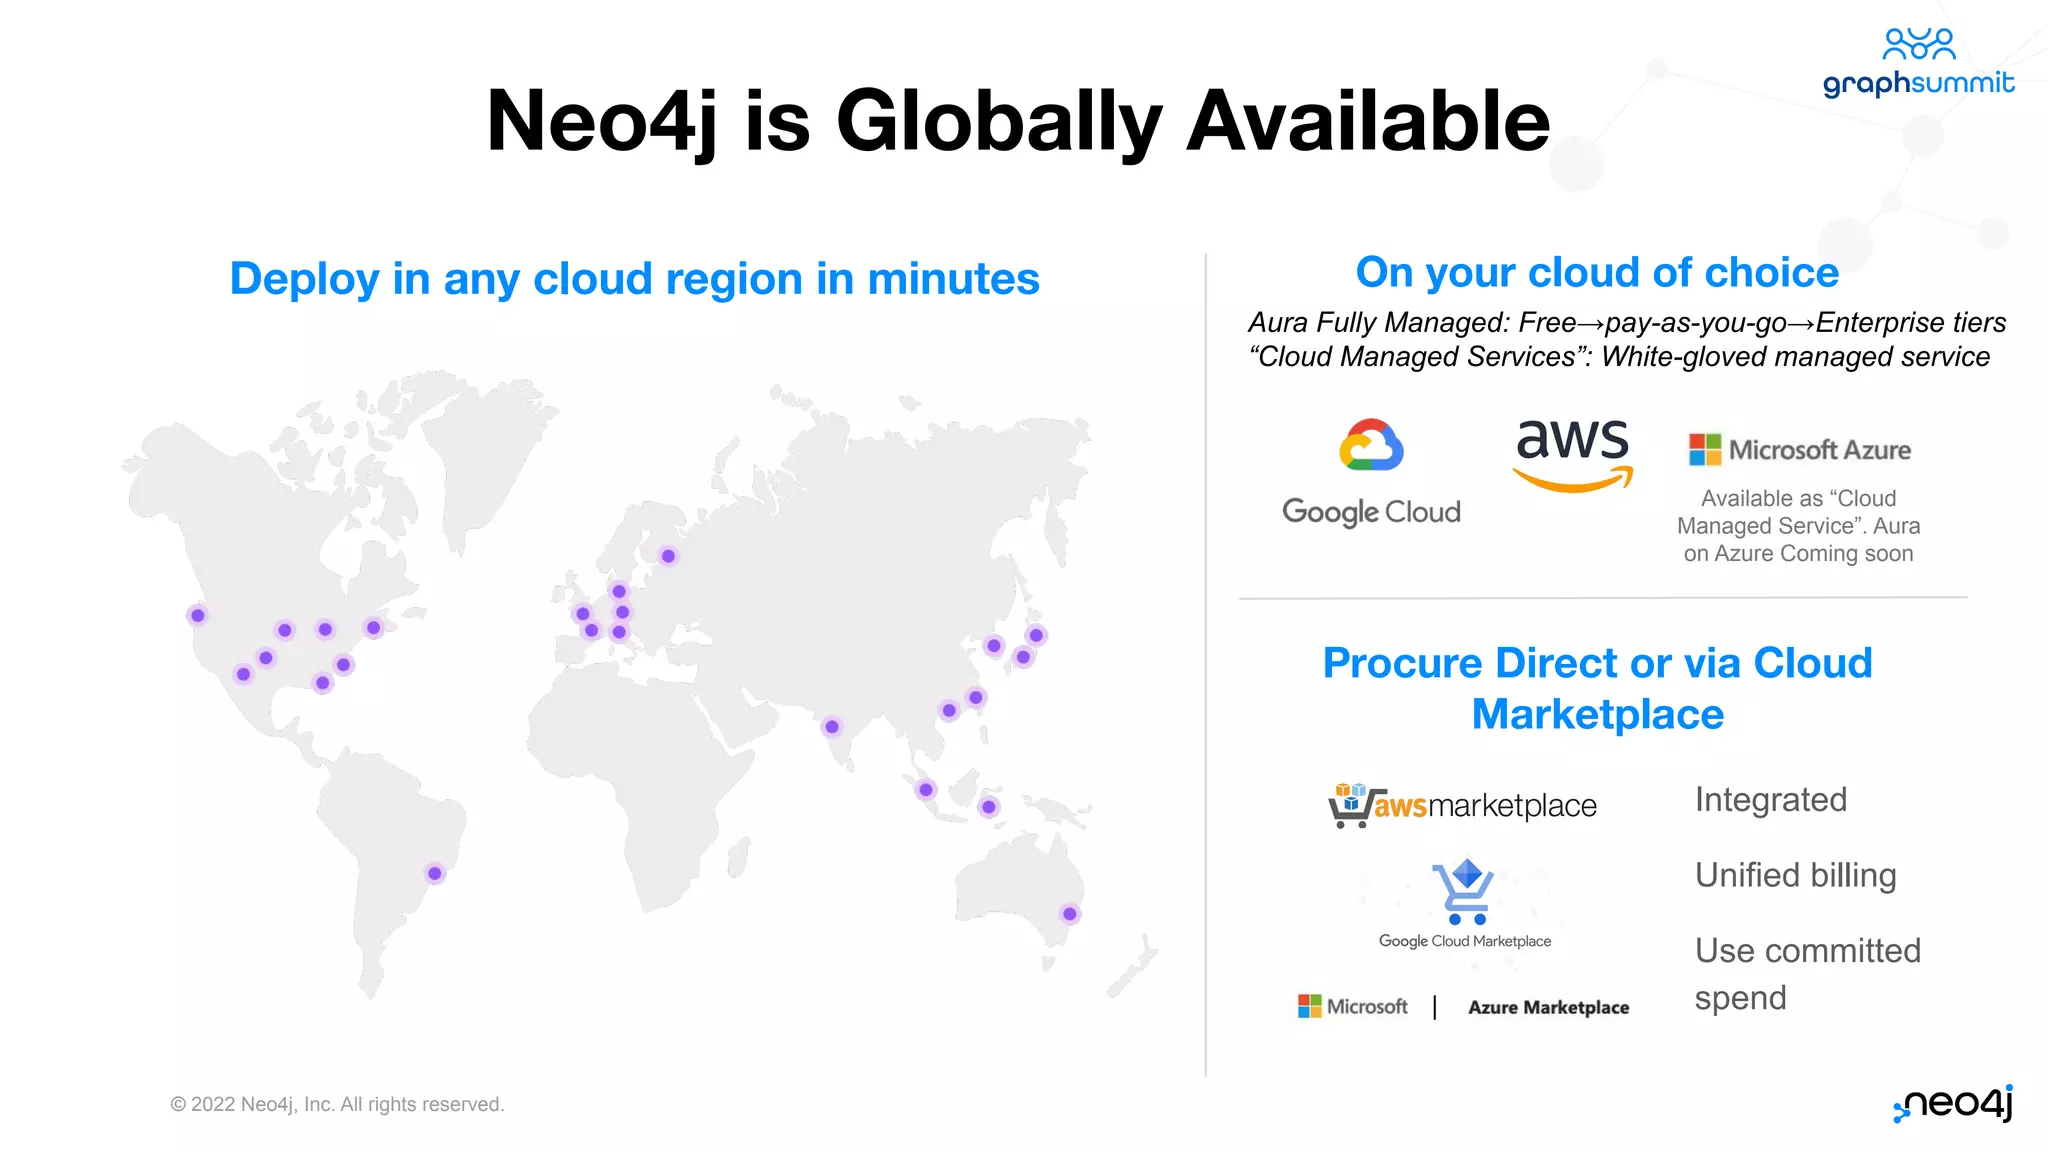Click the 'Unified billing' text
The image size is (2048, 1152).
coord(1795,876)
